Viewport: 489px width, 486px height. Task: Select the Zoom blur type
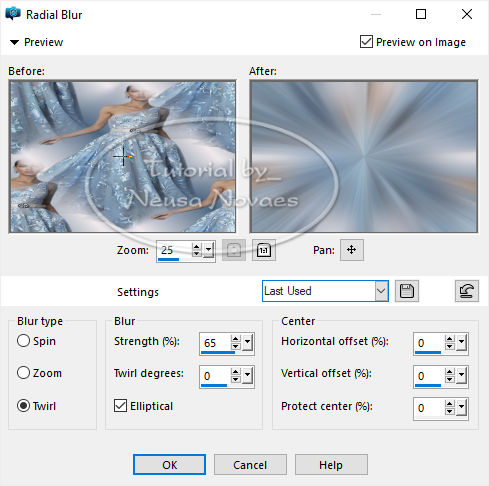[23, 373]
